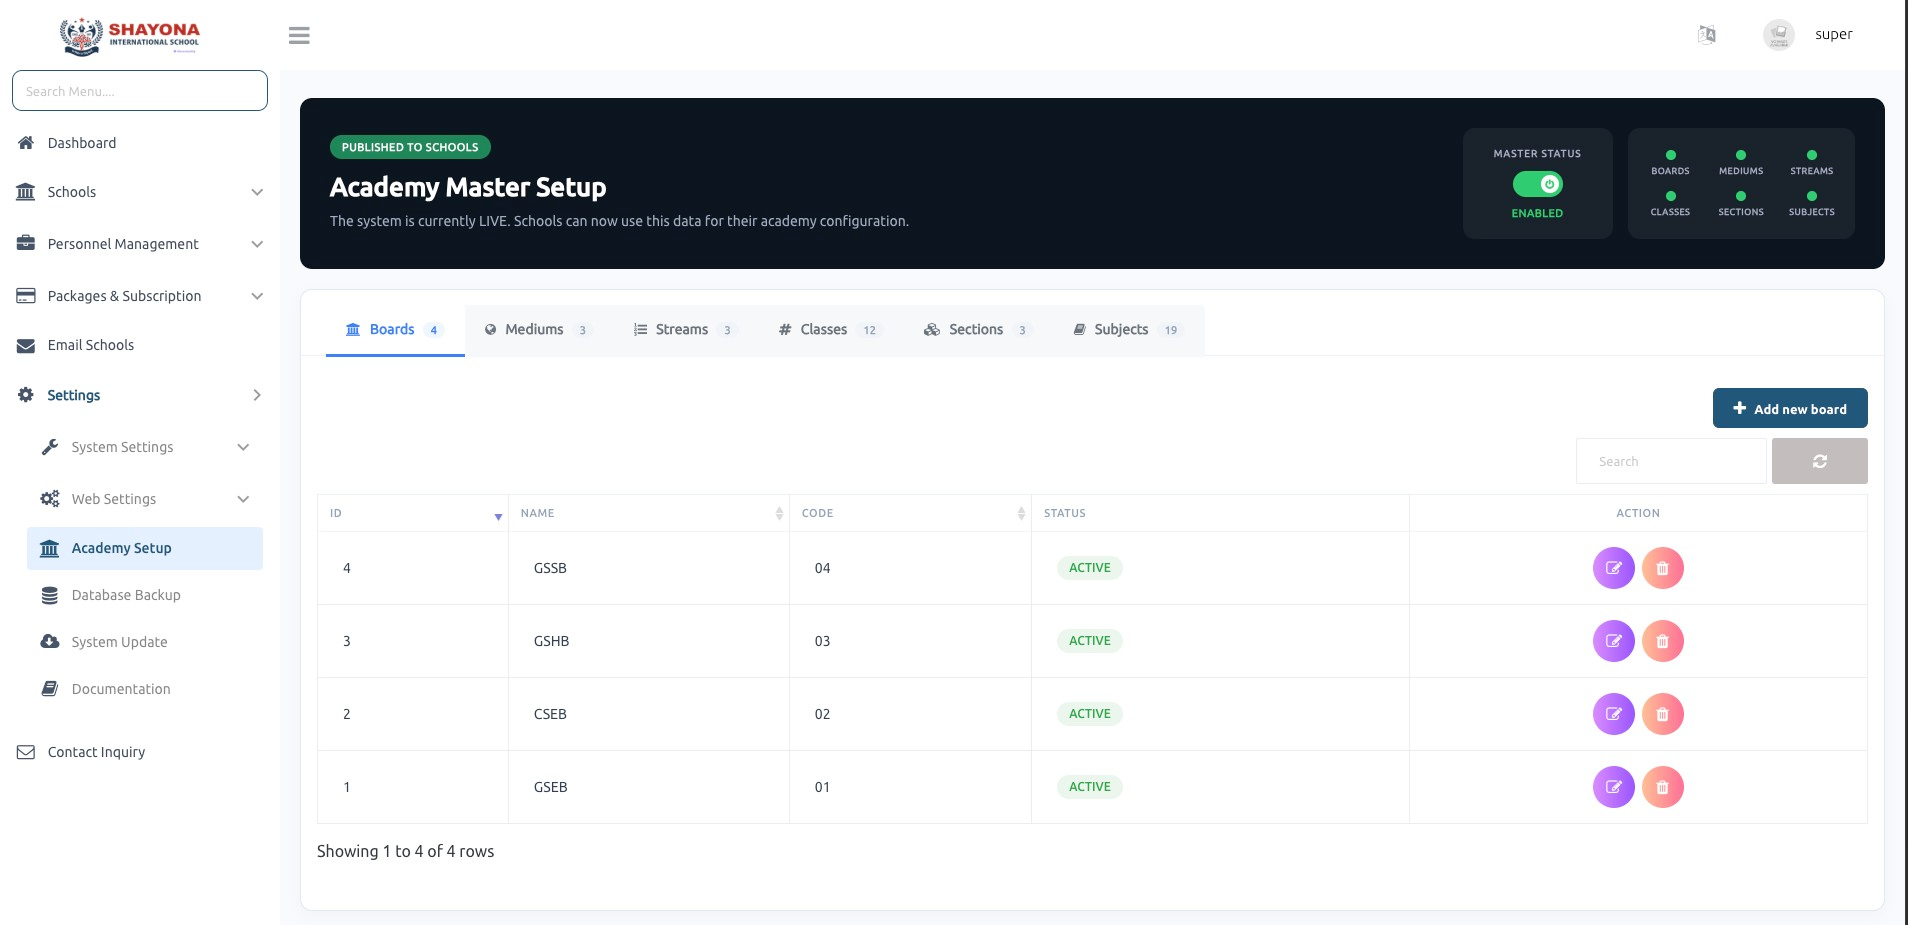Click the Web Settings gears icon
The width and height of the screenshot is (1908, 925).
[x=50, y=499]
